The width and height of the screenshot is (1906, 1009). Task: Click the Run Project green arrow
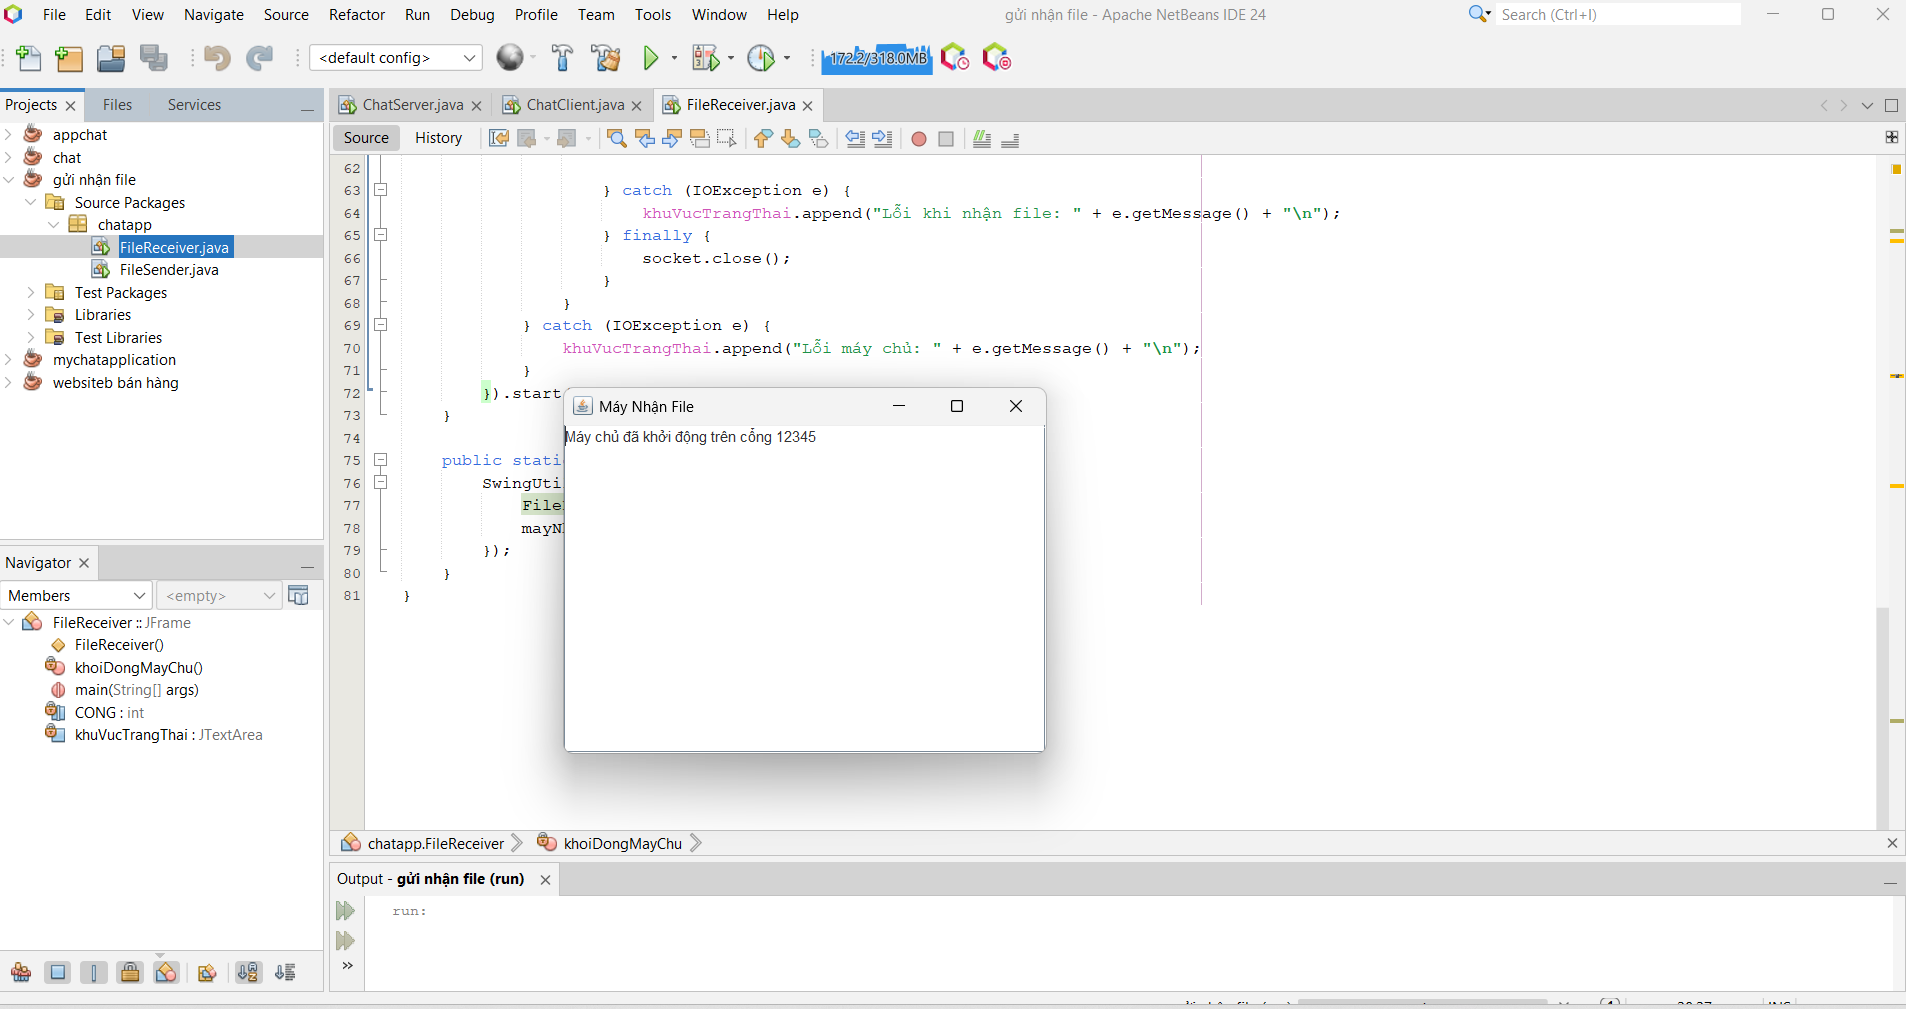coord(651,58)
